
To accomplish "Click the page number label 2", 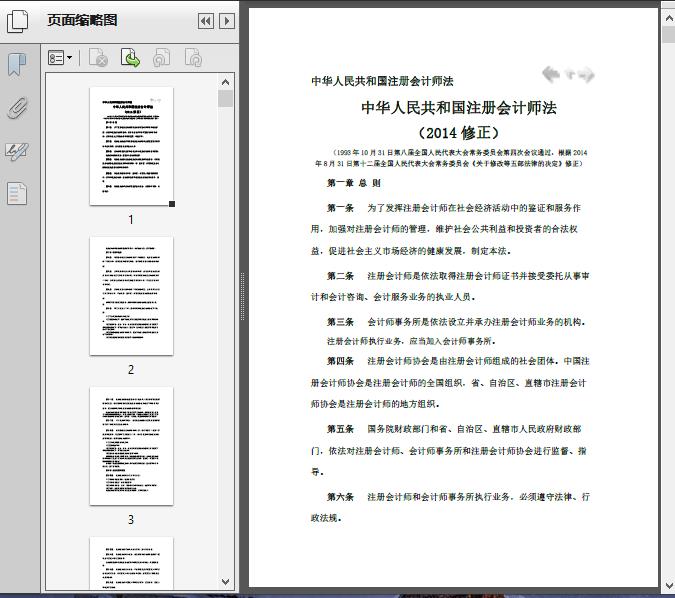I will 131,369.
